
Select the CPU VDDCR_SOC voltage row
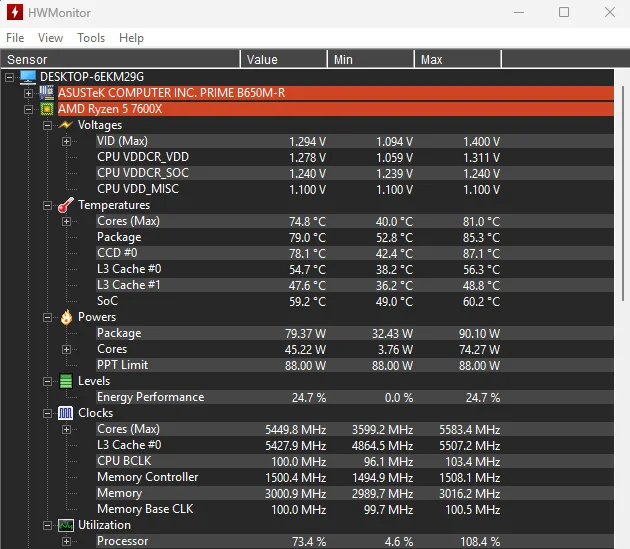[355, 173]
